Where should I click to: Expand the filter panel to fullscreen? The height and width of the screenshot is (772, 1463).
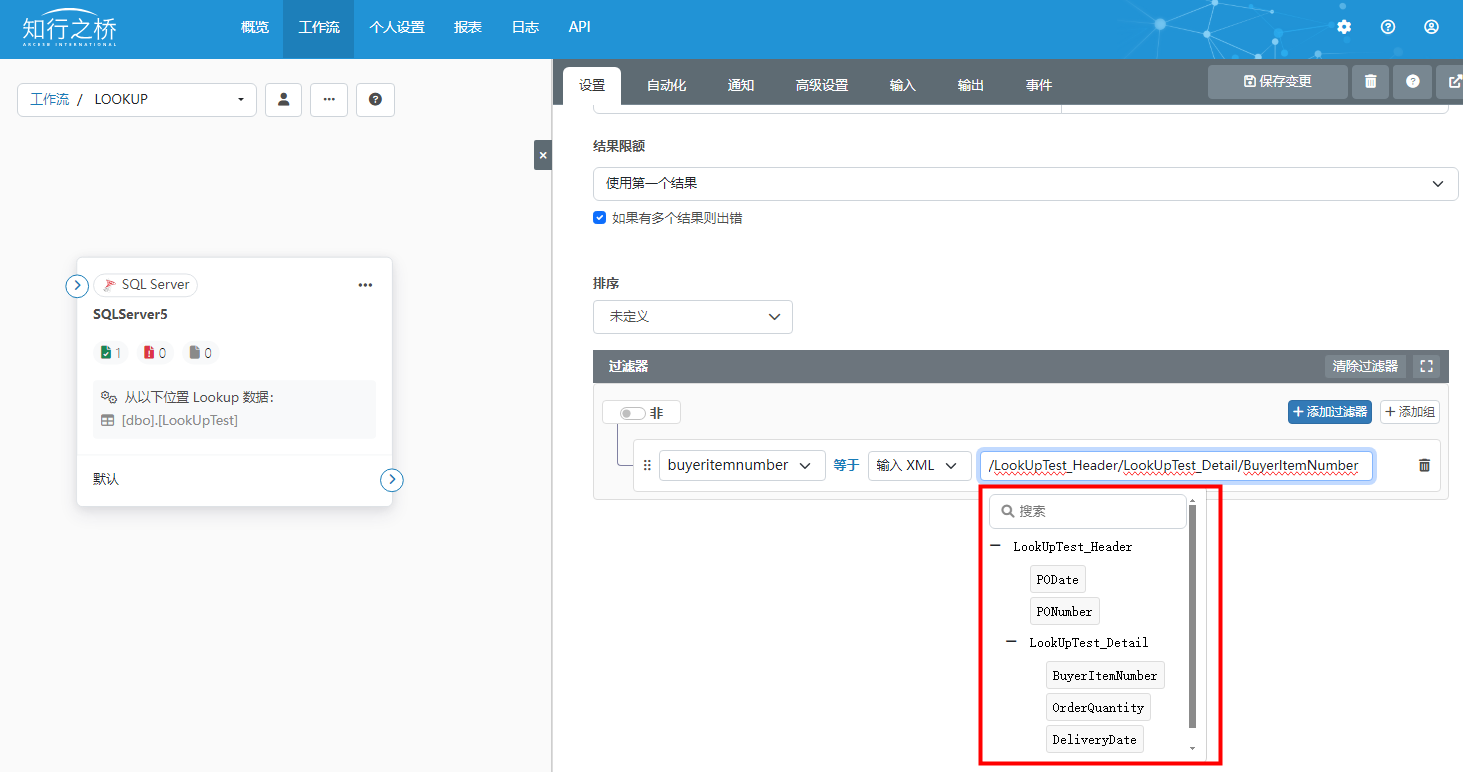pyautogui.click(x=1427, y=366)
